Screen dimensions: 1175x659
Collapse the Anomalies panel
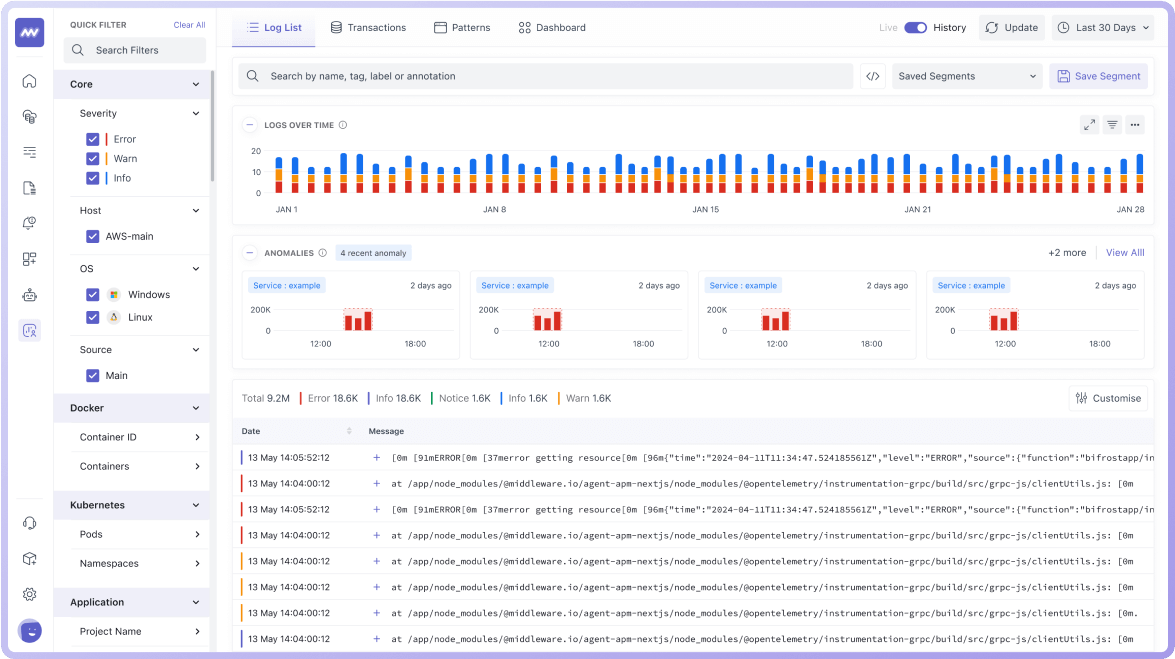pos(250,253)
